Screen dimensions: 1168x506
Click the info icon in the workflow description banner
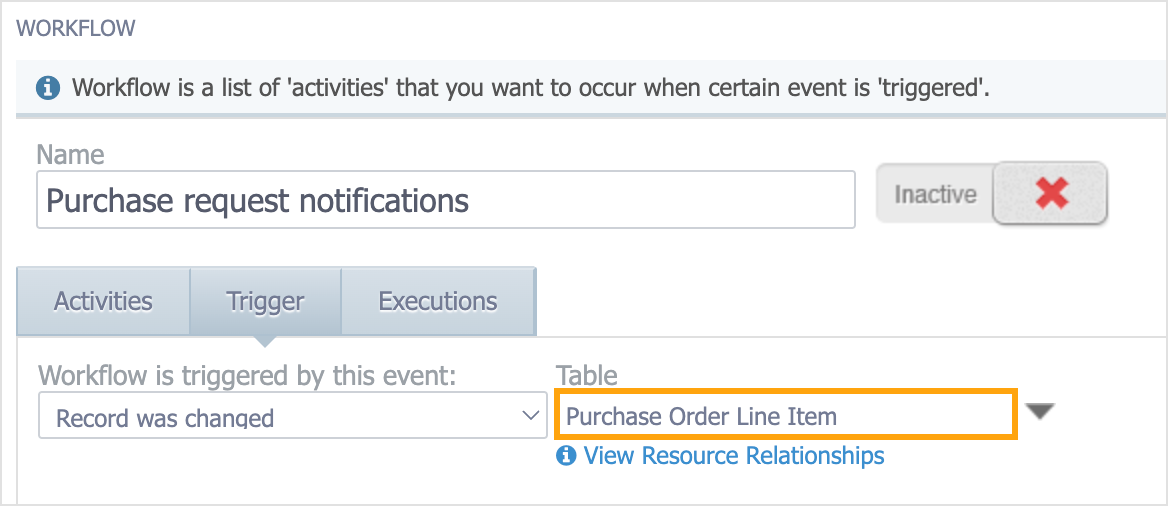(48, 89)
